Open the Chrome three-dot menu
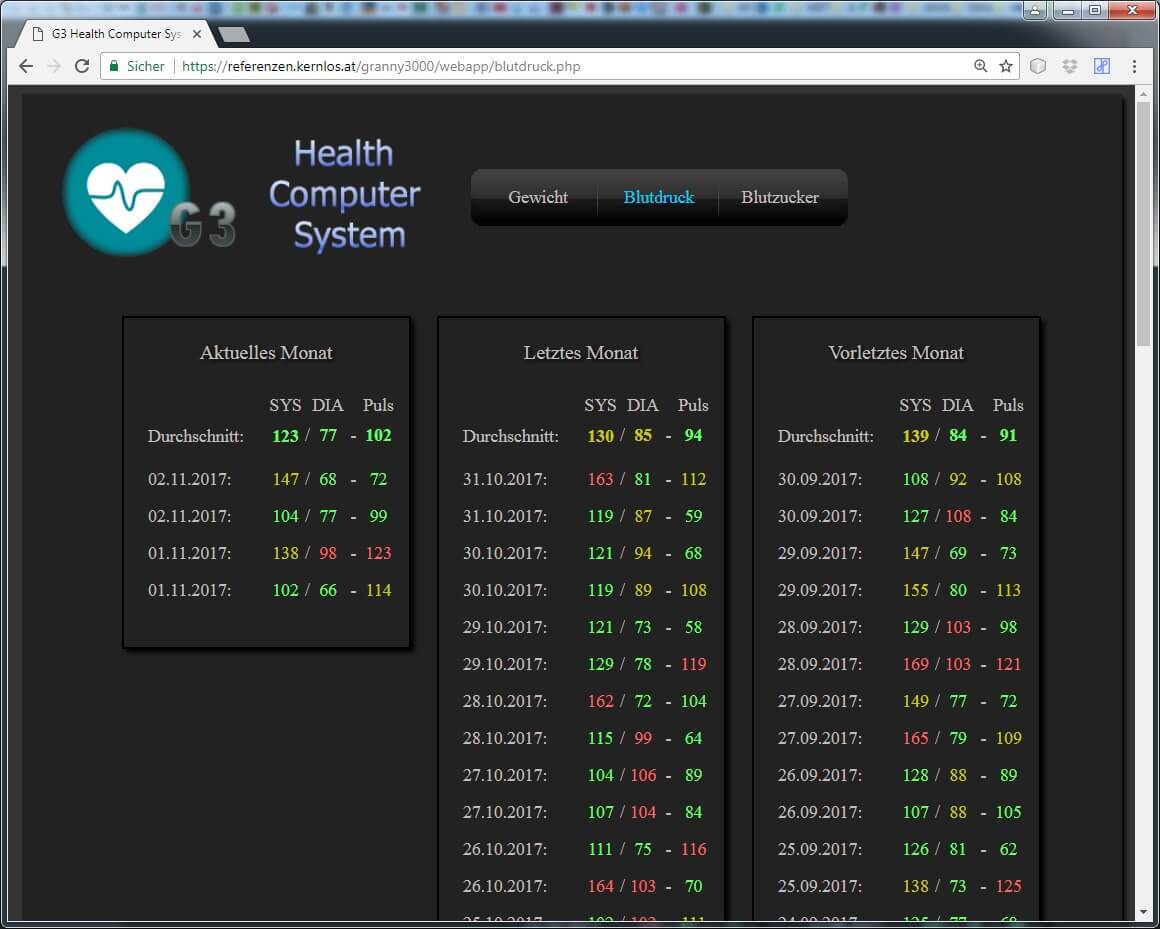The image size is (1160, 929). [x=1134, y=66]
